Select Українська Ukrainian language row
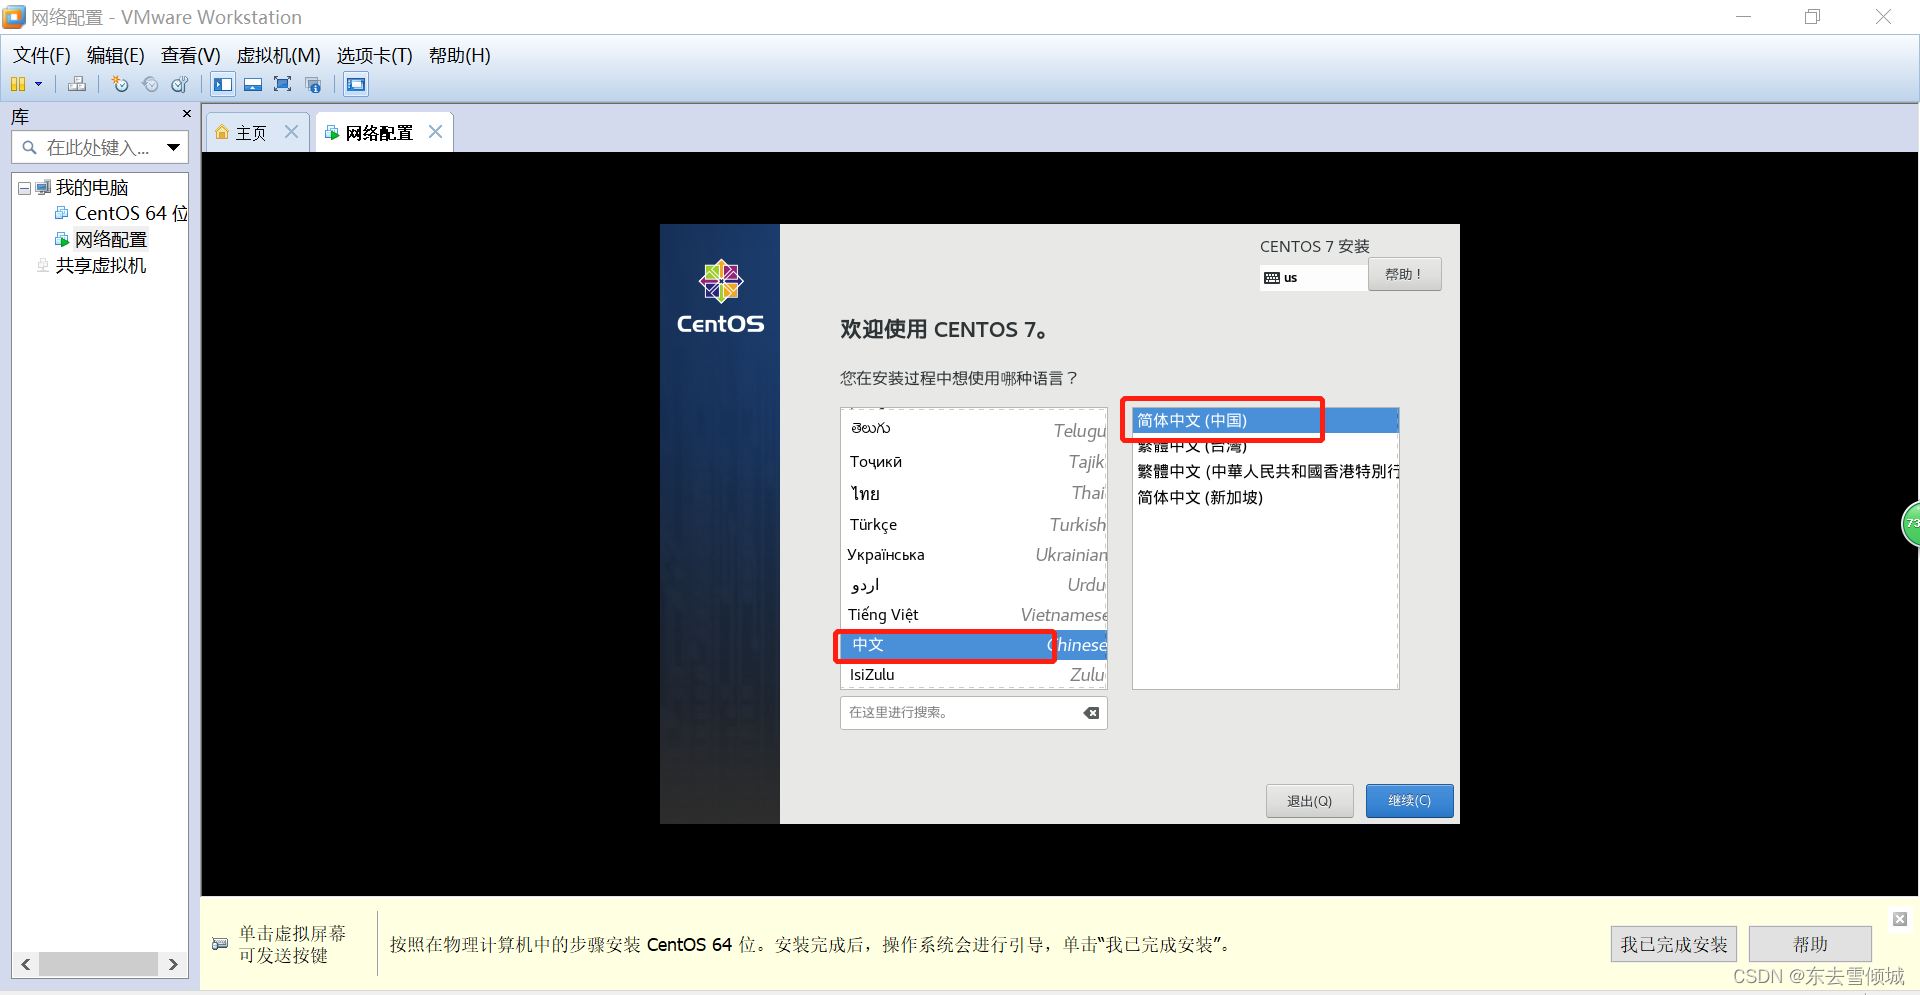1920x995 pixels. tap(974, 554)
